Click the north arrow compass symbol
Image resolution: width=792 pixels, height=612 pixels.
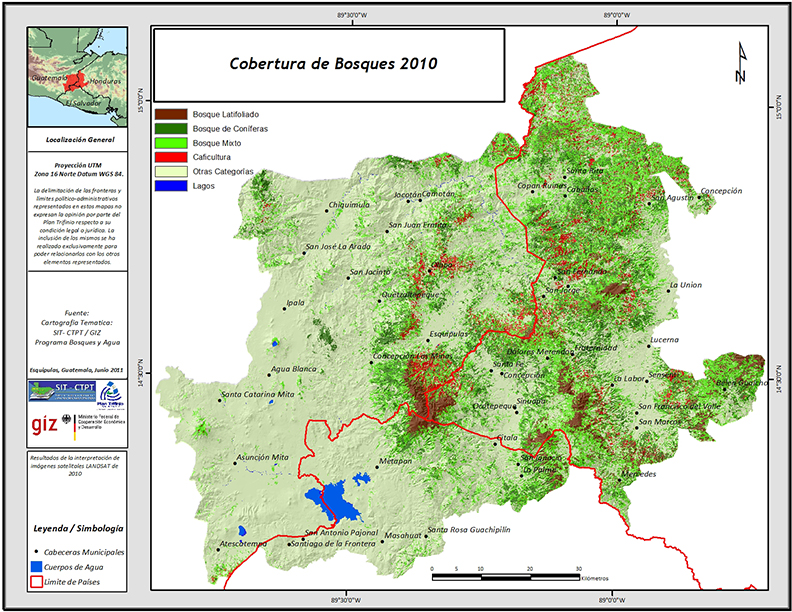pos(741,63)
